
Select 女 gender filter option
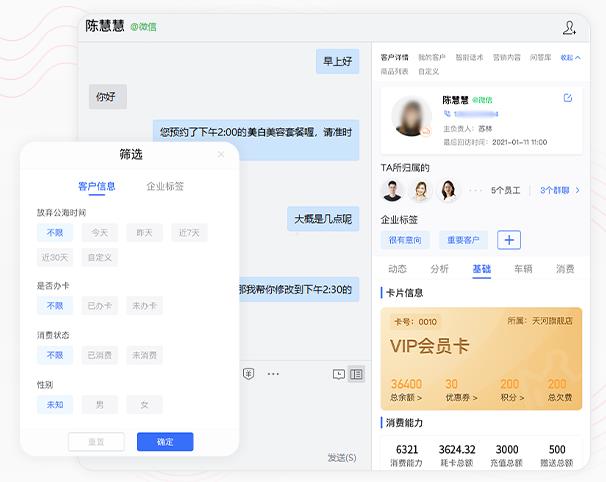tap(144, 405)
